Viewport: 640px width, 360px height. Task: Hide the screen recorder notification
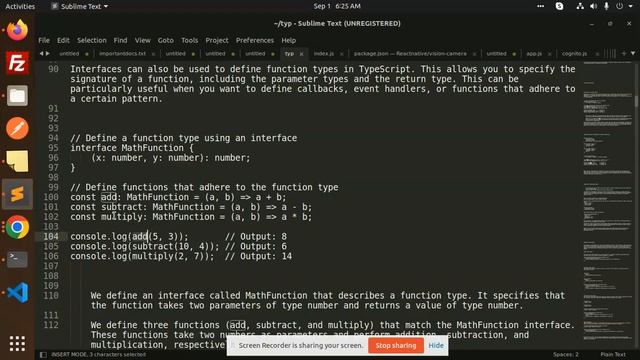coord(436,345)
